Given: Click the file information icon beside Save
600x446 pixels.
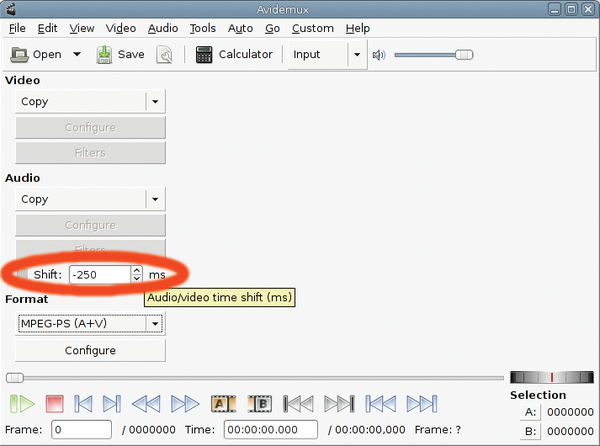Looking at the screenshot, I should [x=165, y=54].
